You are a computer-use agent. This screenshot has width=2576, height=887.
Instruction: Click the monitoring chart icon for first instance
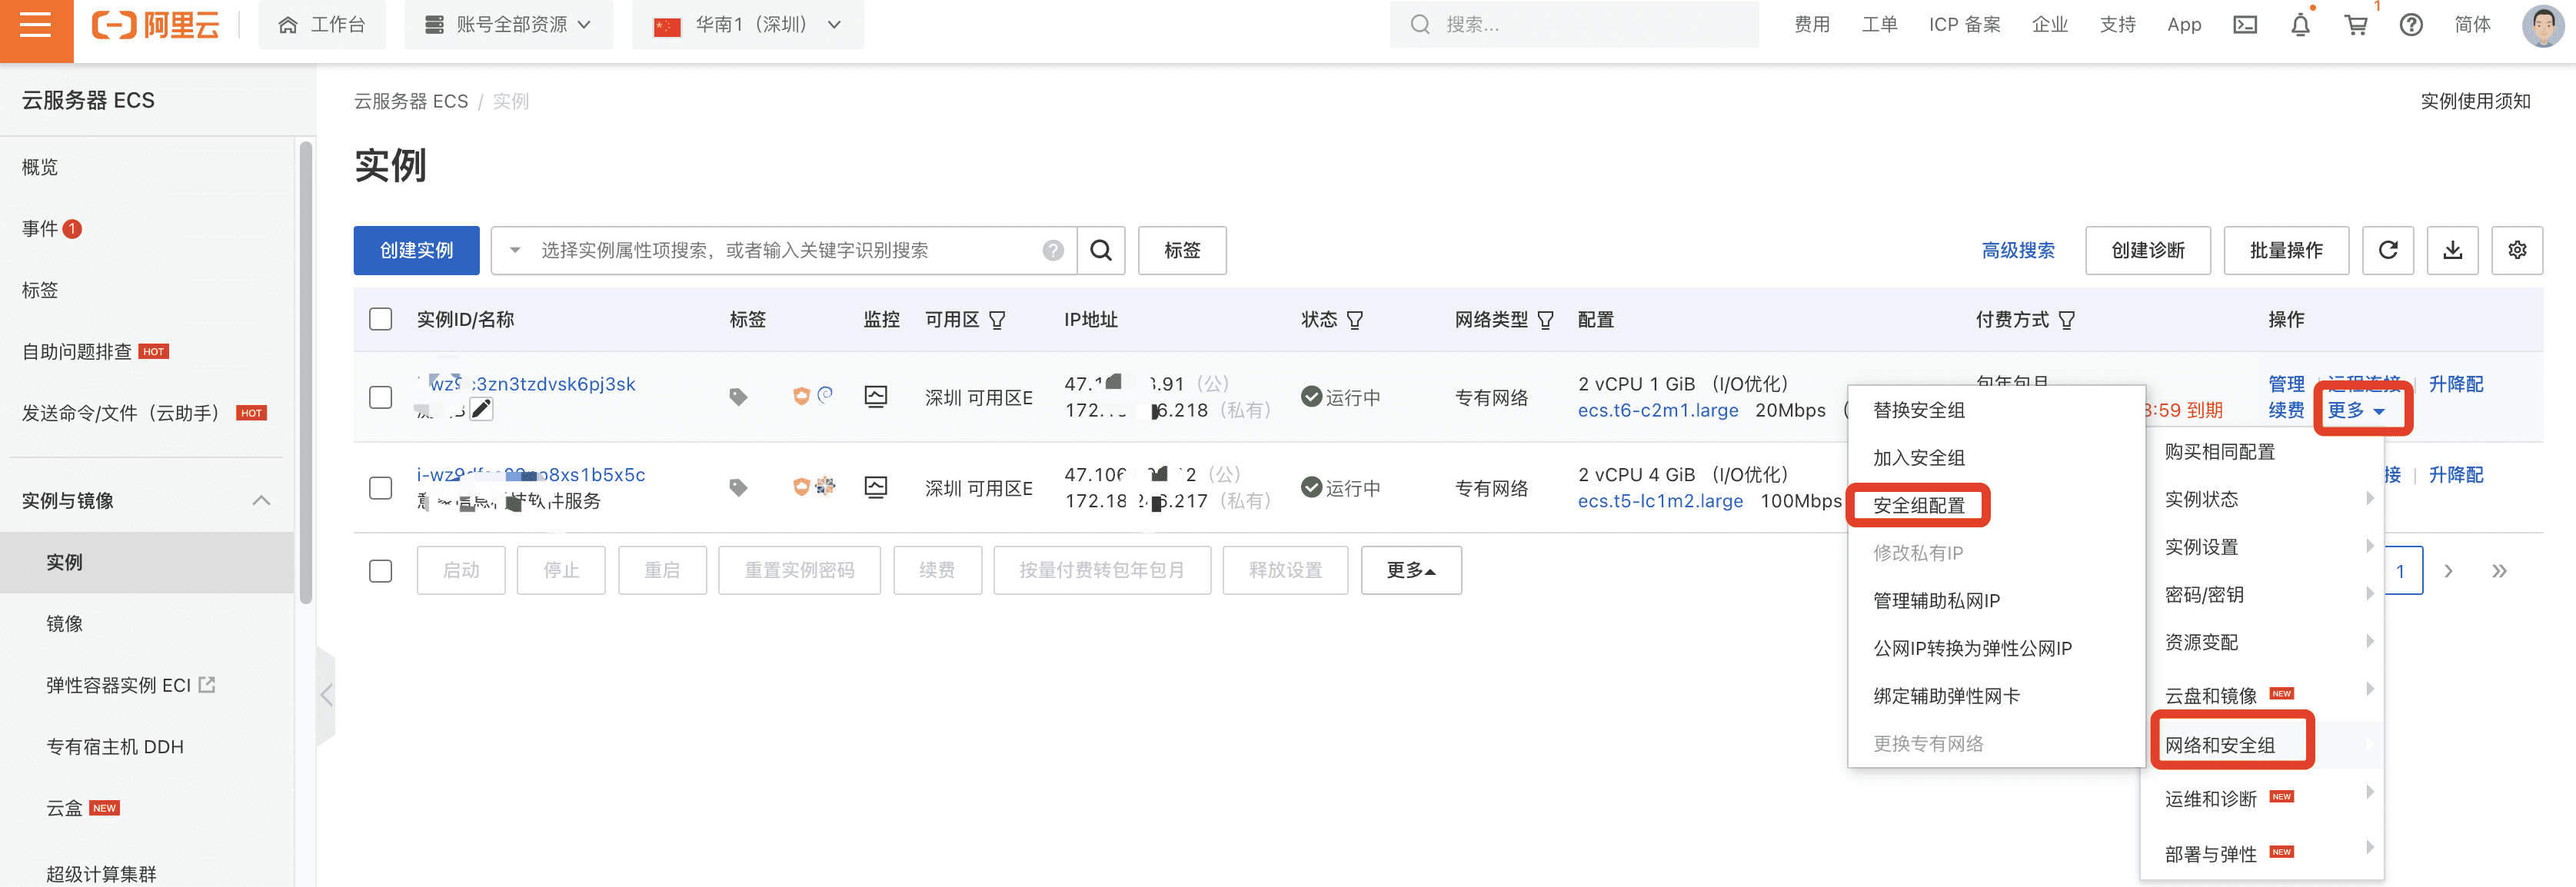[875, 396]
